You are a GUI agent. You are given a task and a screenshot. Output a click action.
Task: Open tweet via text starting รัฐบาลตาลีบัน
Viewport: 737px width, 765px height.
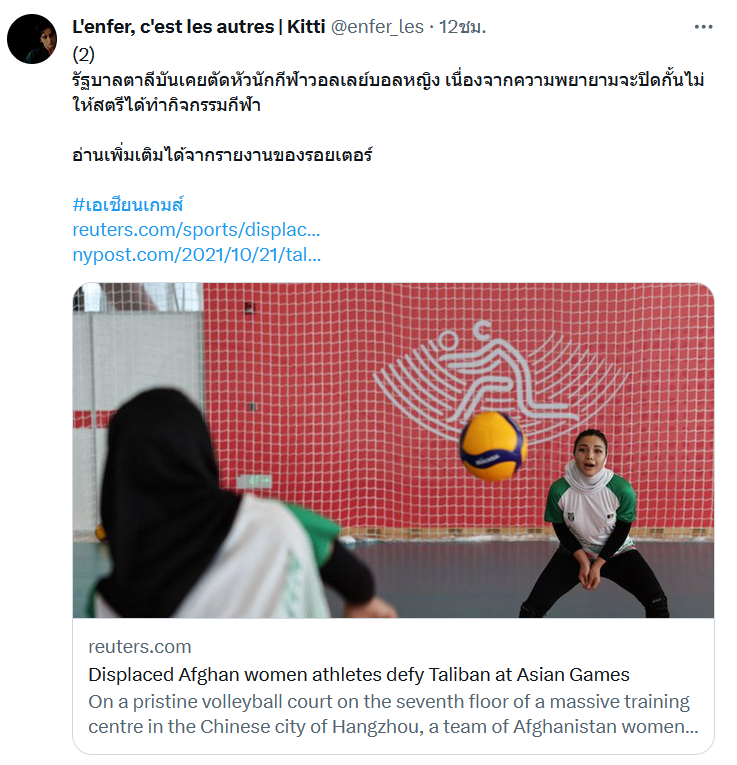(x=388, y=80)
